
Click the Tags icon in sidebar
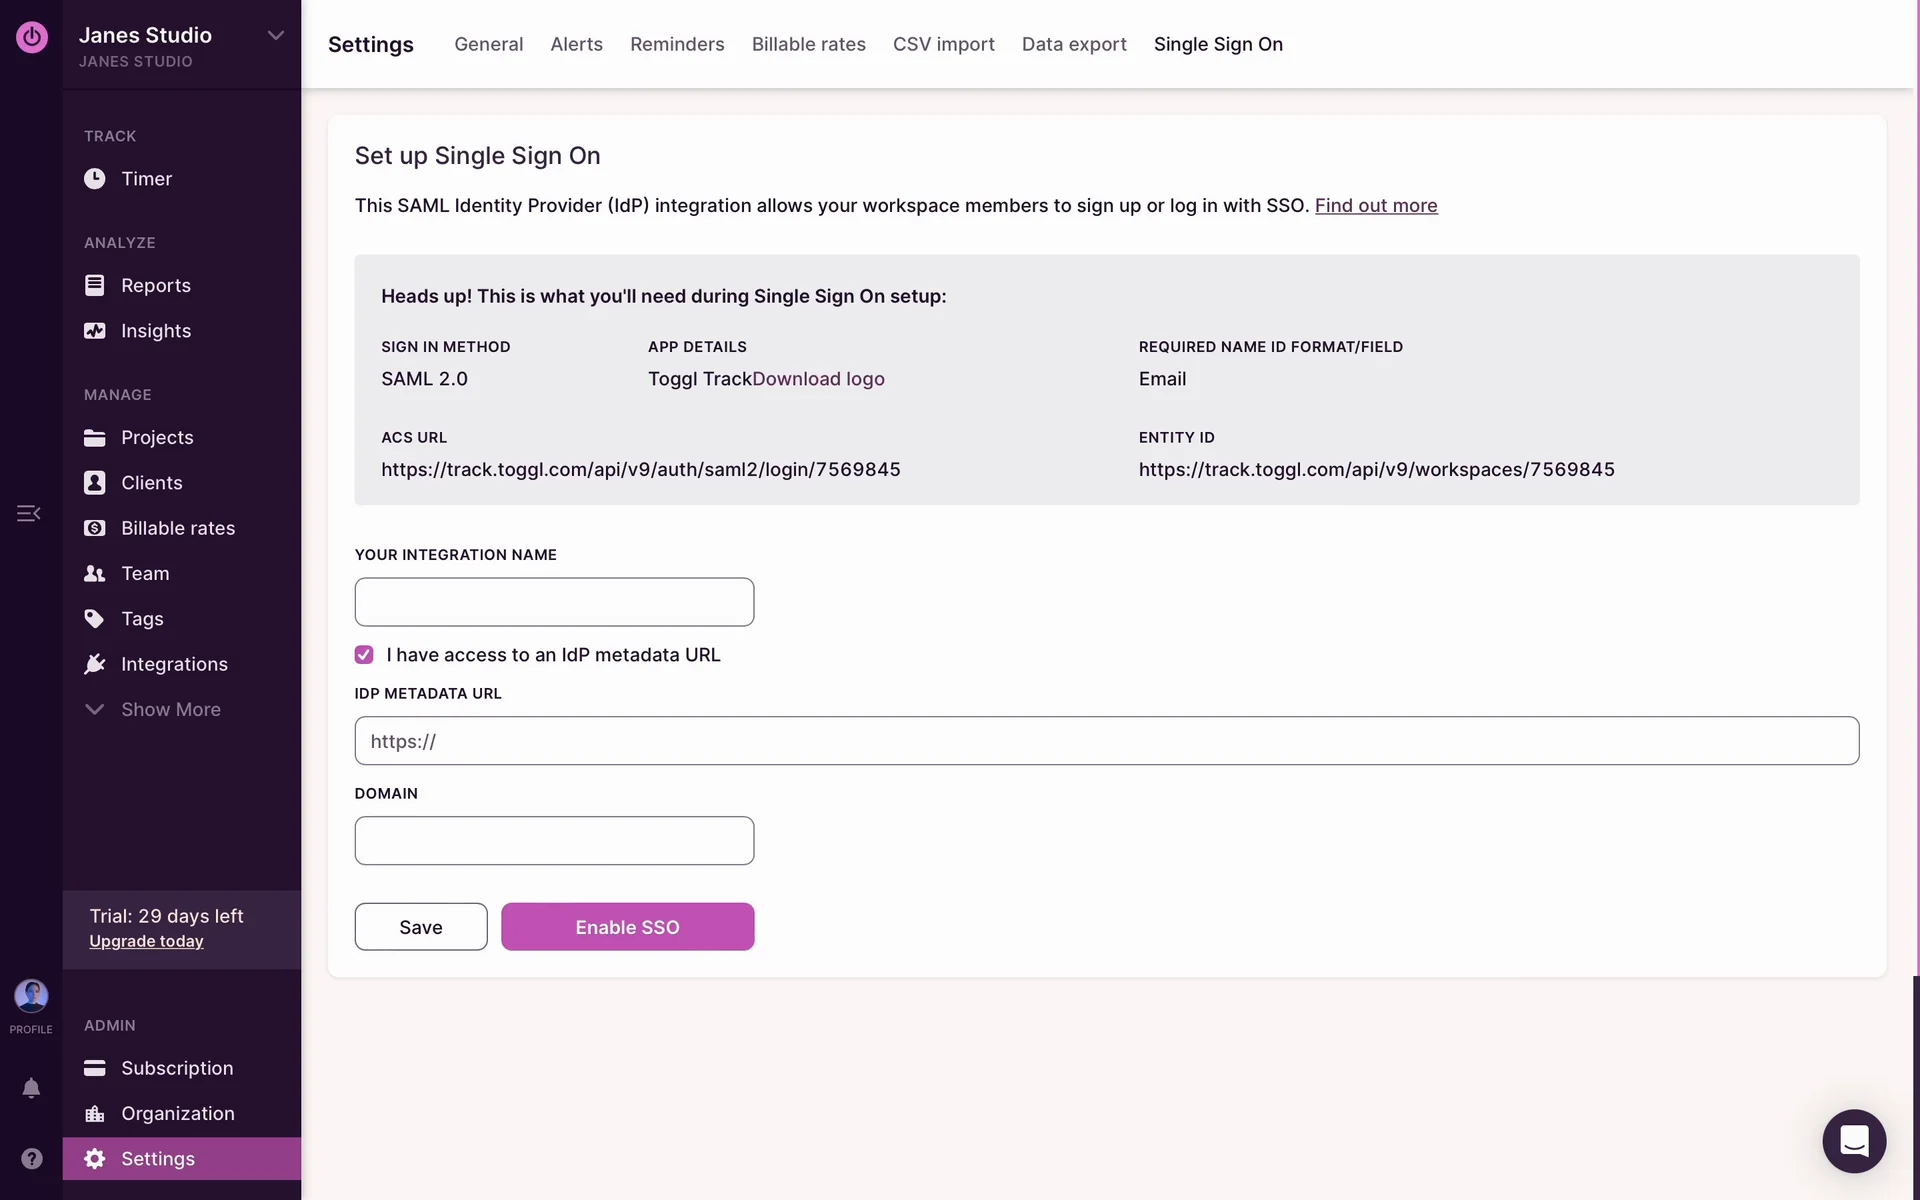[x=94, y=619]
